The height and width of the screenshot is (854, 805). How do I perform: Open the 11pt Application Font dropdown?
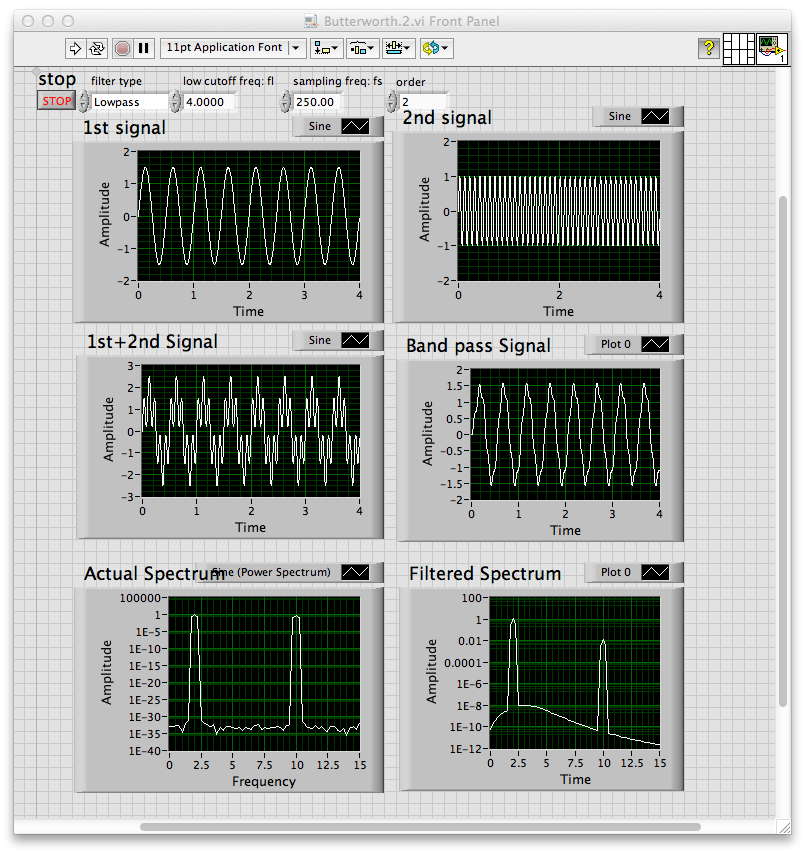[233, 48]
